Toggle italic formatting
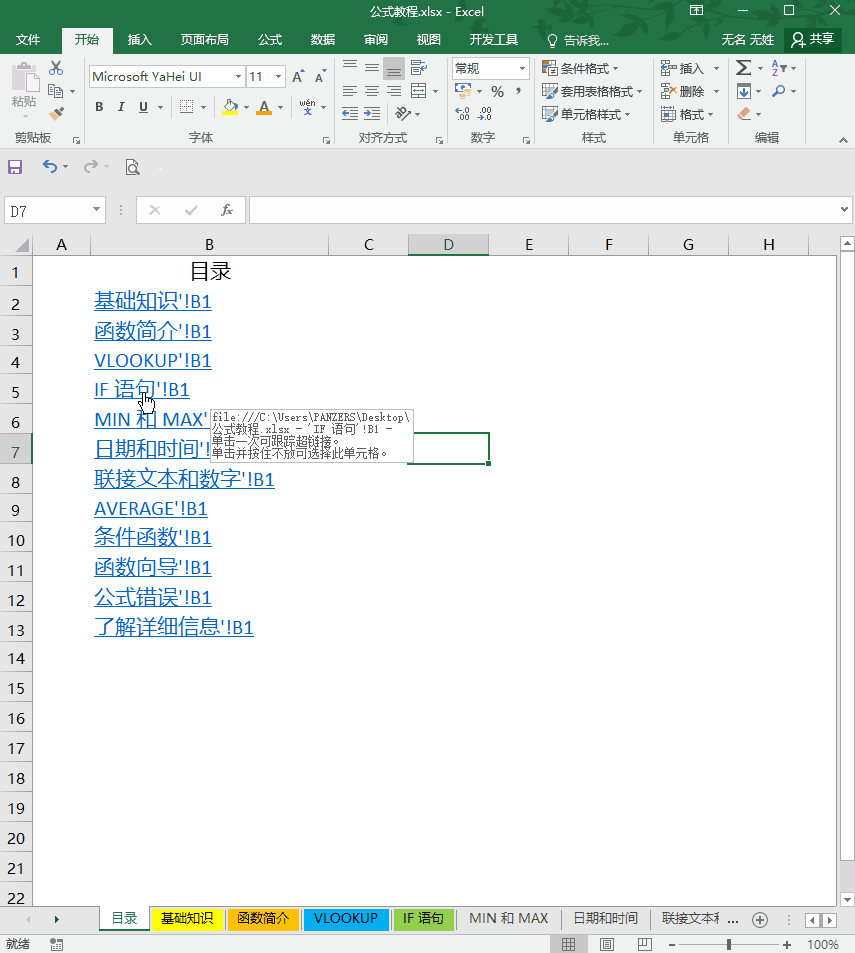The image size is (855, 953). tap(121, 107)
